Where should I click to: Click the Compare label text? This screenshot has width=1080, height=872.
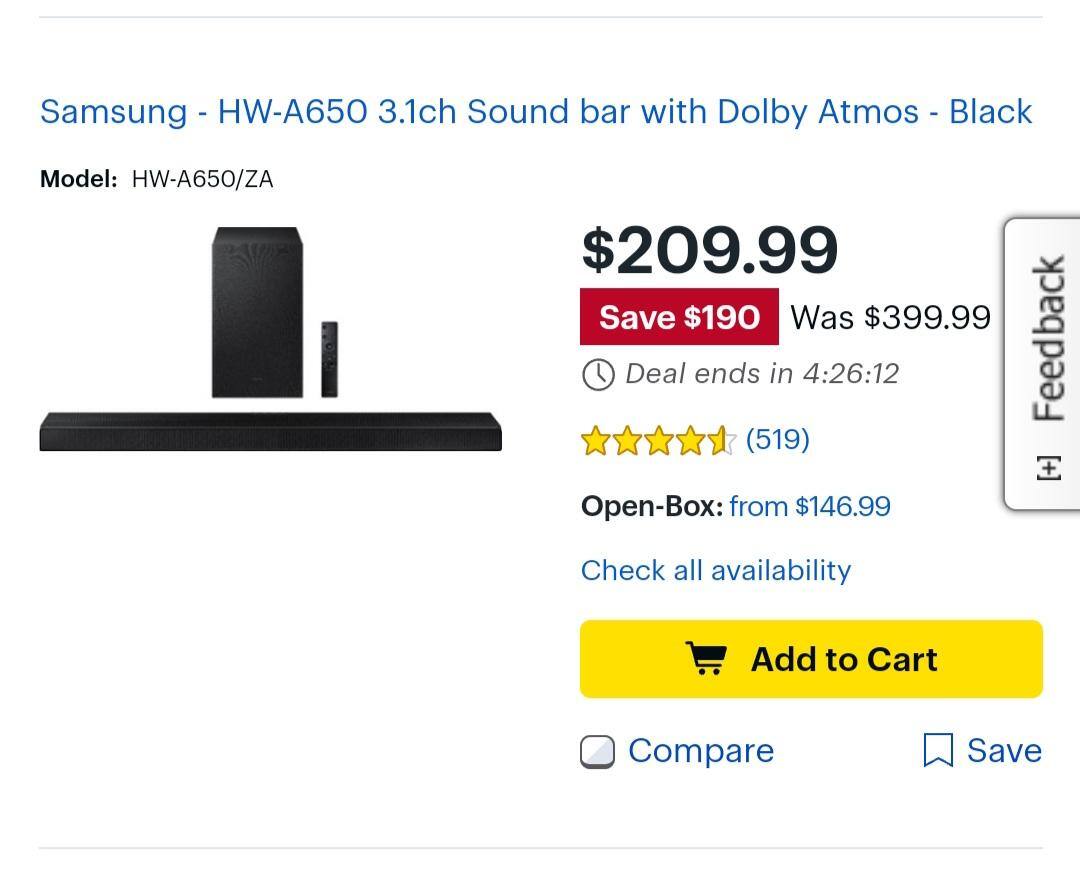pyautogui.click(x=701, y=751)
